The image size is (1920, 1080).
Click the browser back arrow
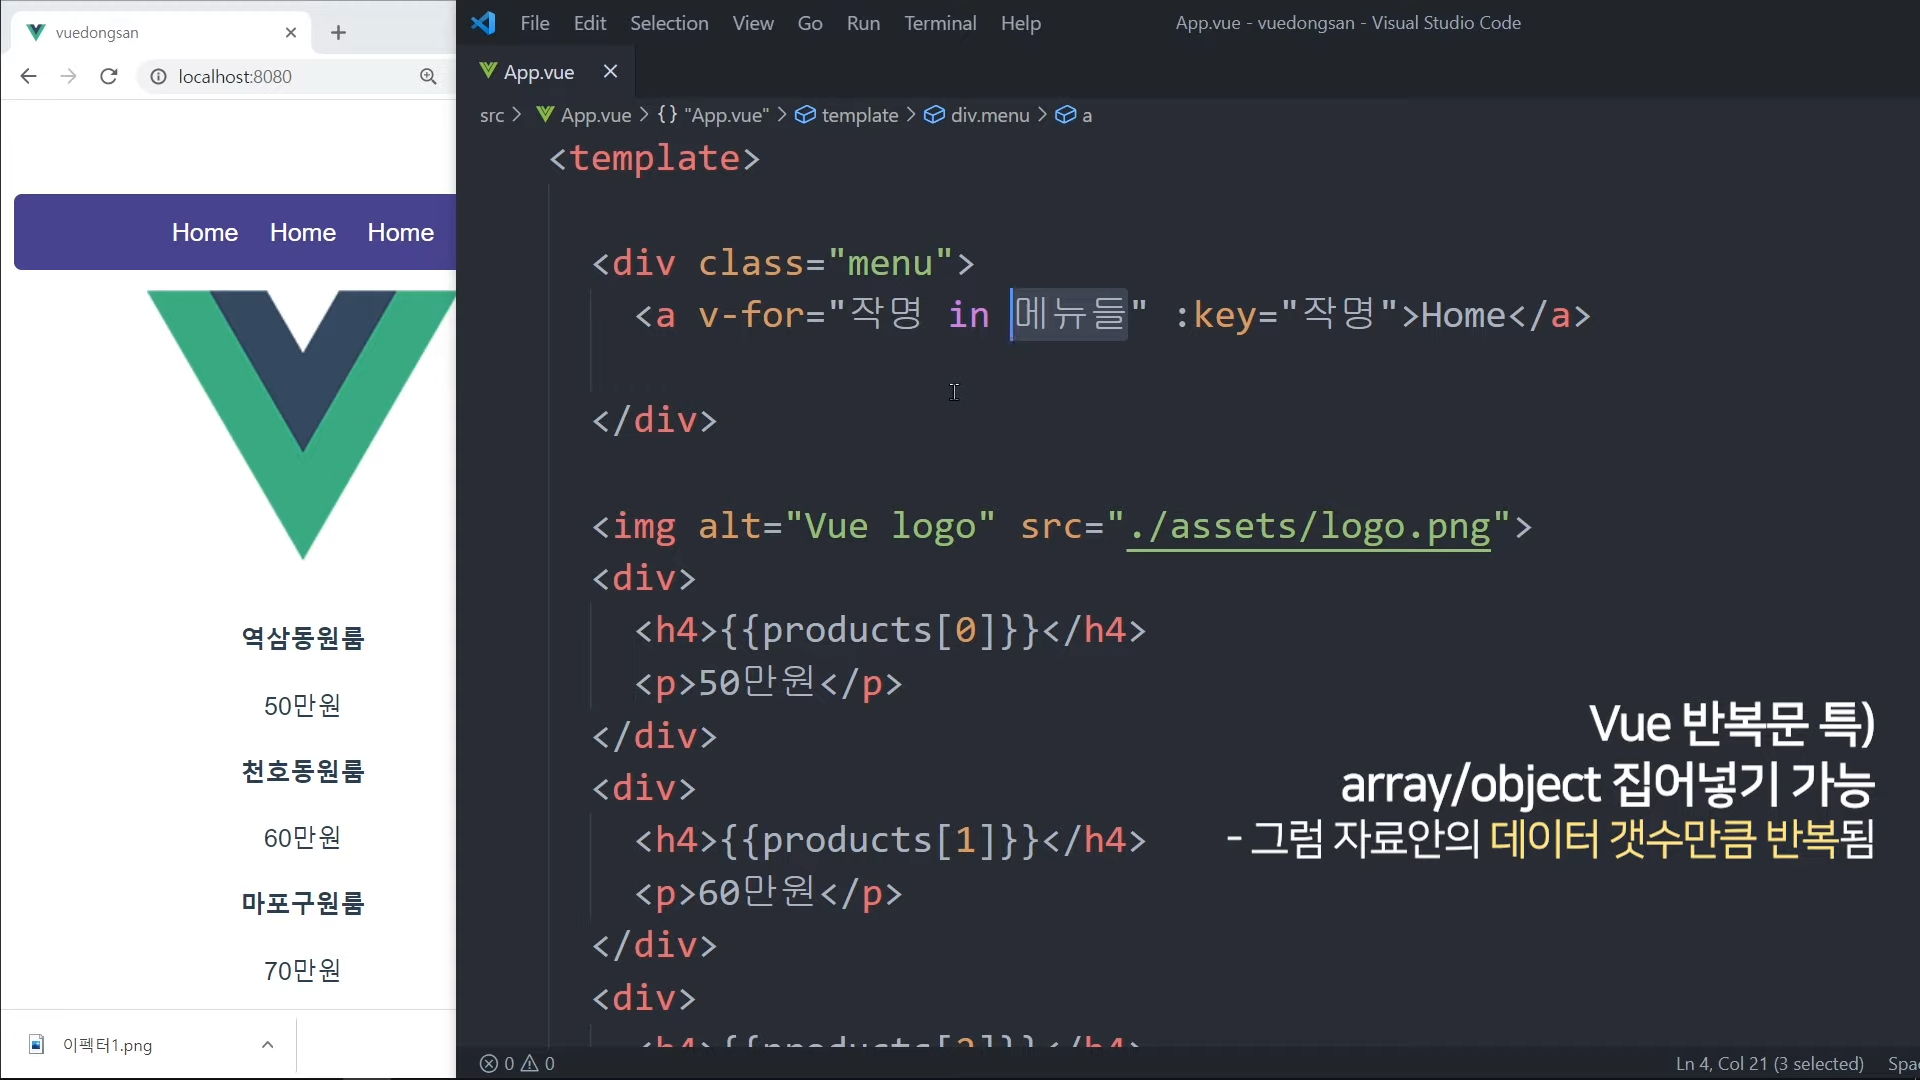(28, 76)
